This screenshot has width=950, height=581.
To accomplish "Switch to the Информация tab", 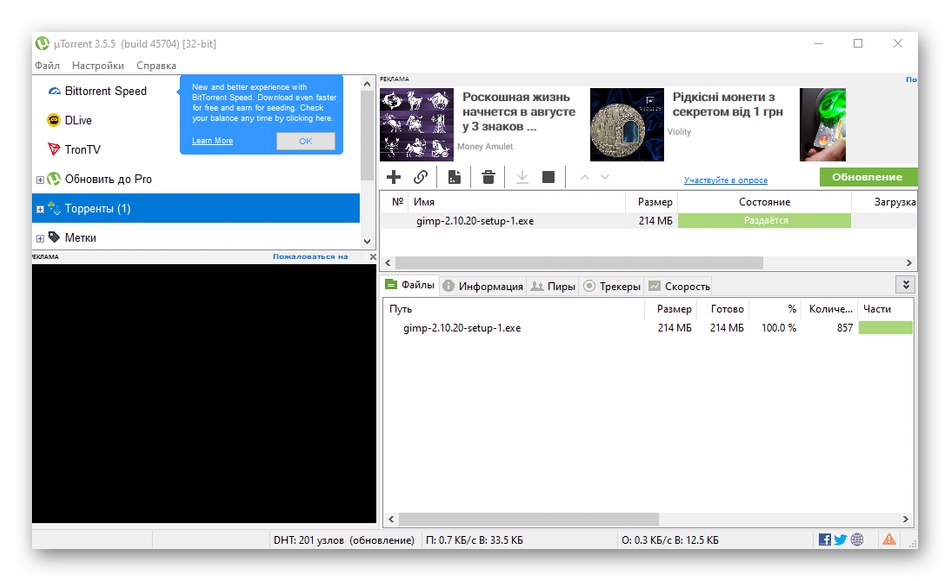I will (483, 286).
